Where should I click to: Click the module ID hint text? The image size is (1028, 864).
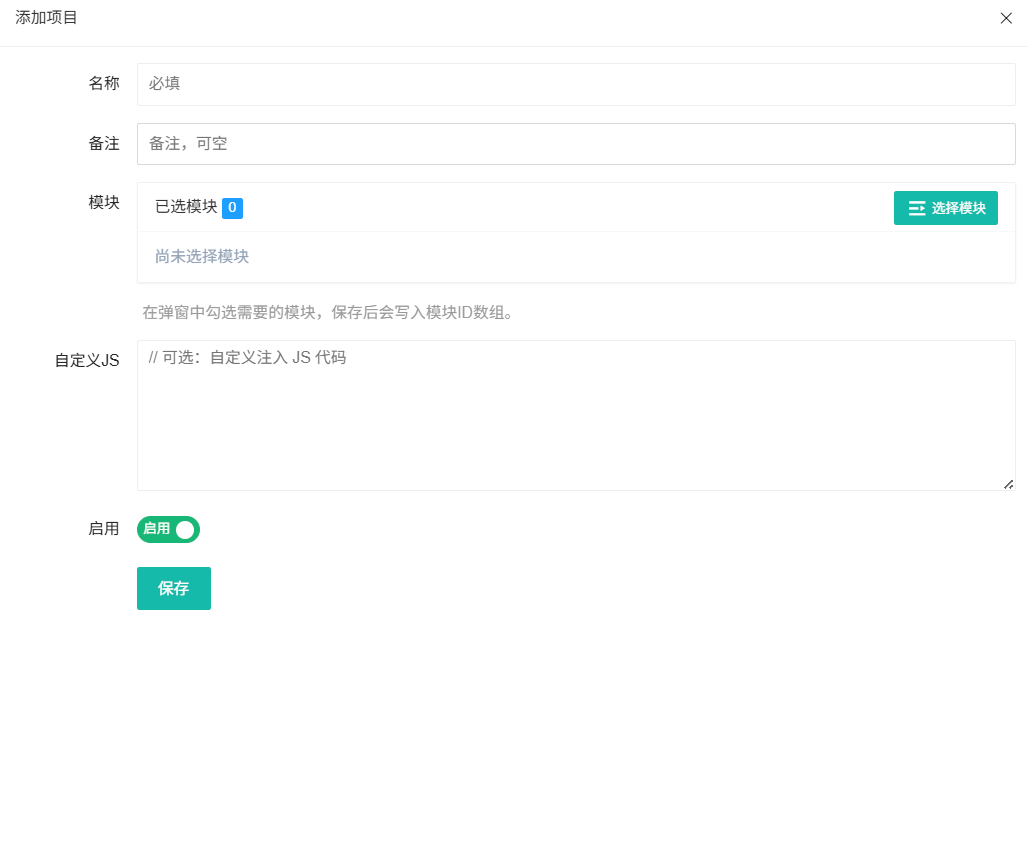click(x=328, y=313)
